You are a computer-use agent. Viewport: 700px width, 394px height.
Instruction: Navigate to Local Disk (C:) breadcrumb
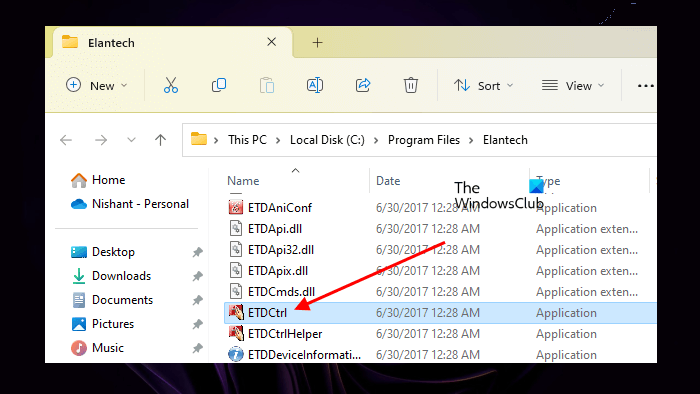(327, 140)
